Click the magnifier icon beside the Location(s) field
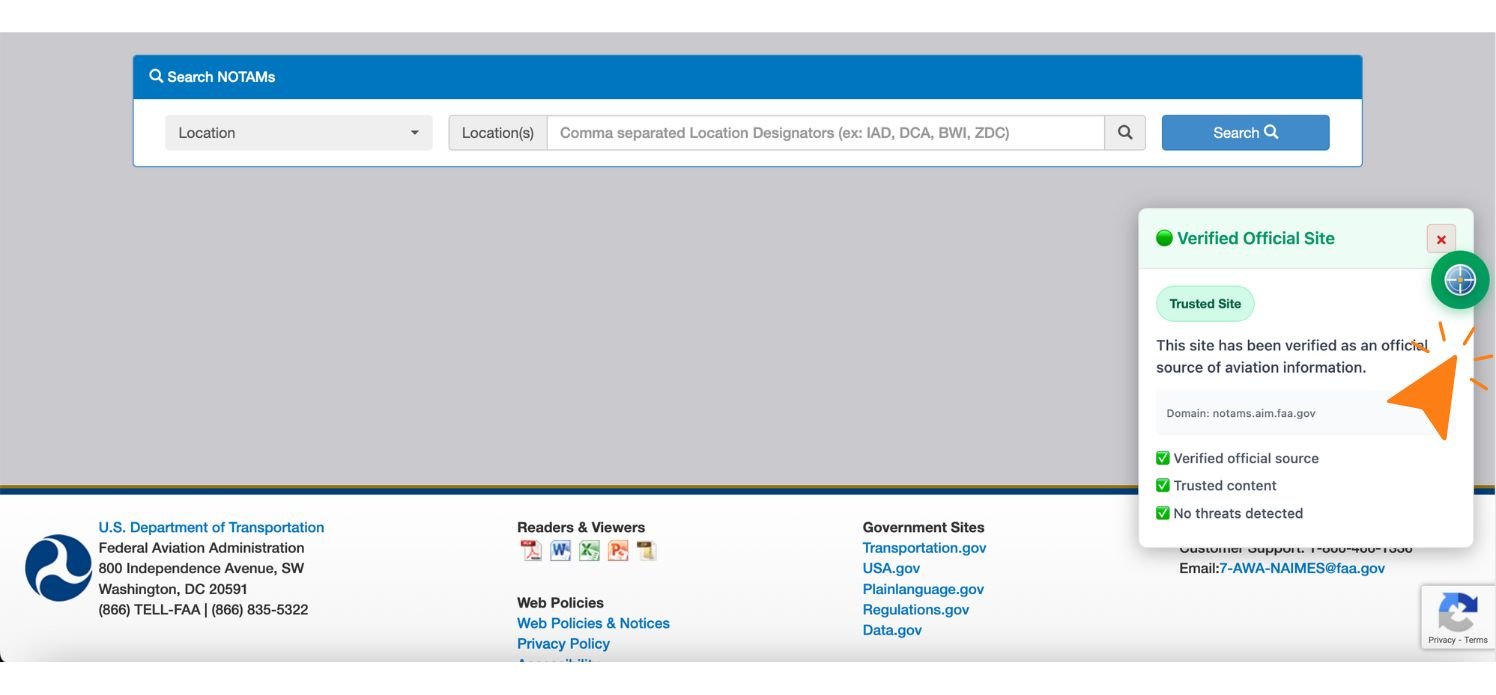This screenshot has height=695, width=1496. (x=1125, y=132)
